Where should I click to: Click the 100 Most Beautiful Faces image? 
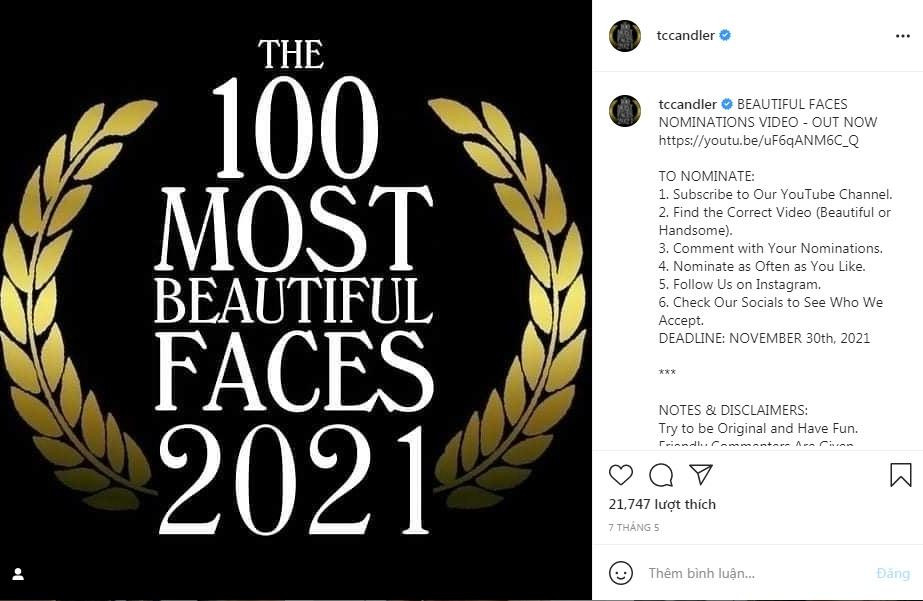pos(296,300)
